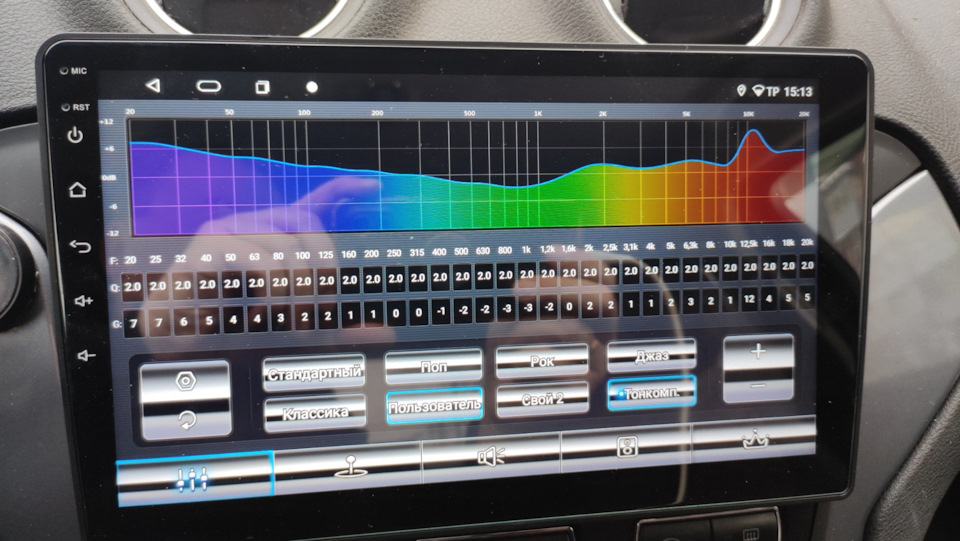Tap the Android home pill button
The height and width of the screenshot is (541, 960).
[x=208, y=86]
